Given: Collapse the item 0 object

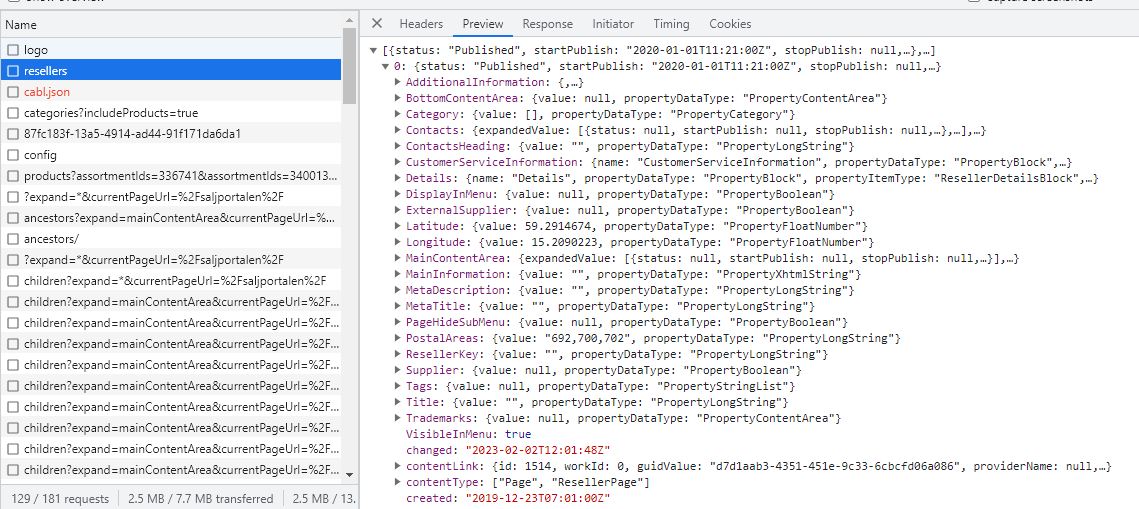Looking at the screenshot, I should 386,66.
